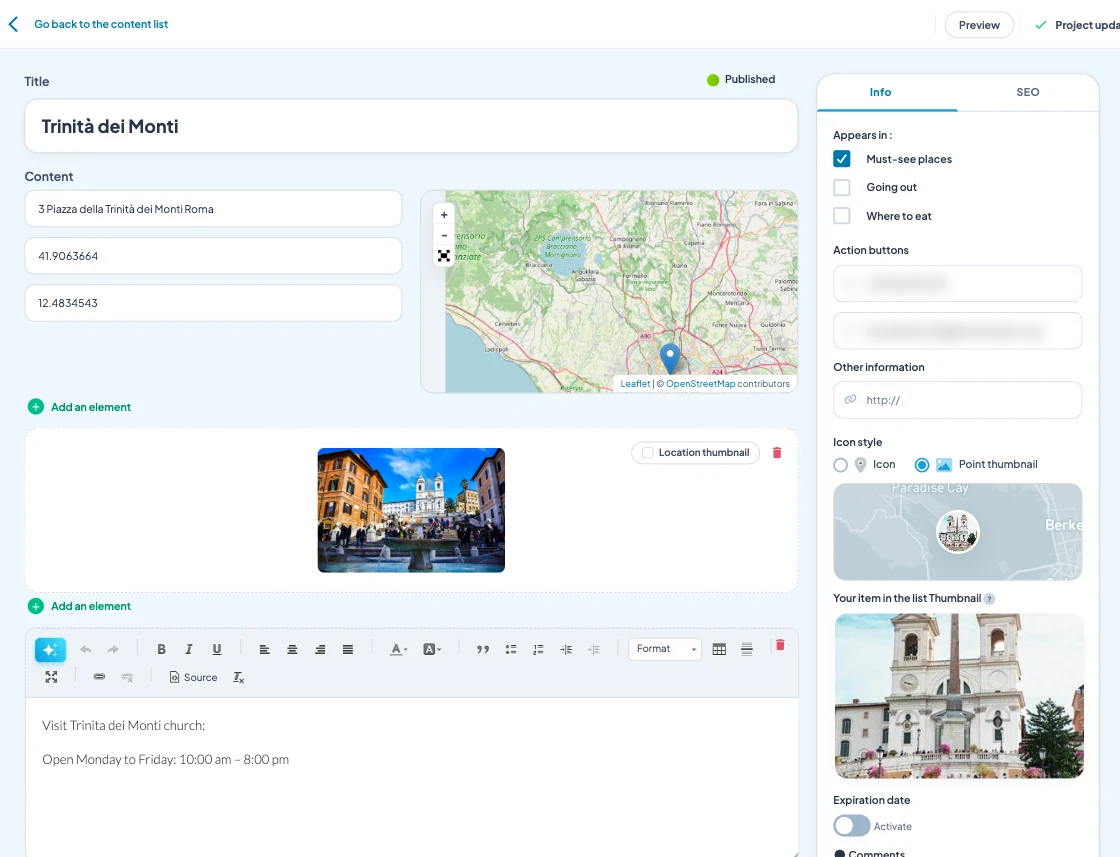This screenshot has width=1120, height=857.
Task: Click the thumbnail help question icon
Action: point(989,599)
